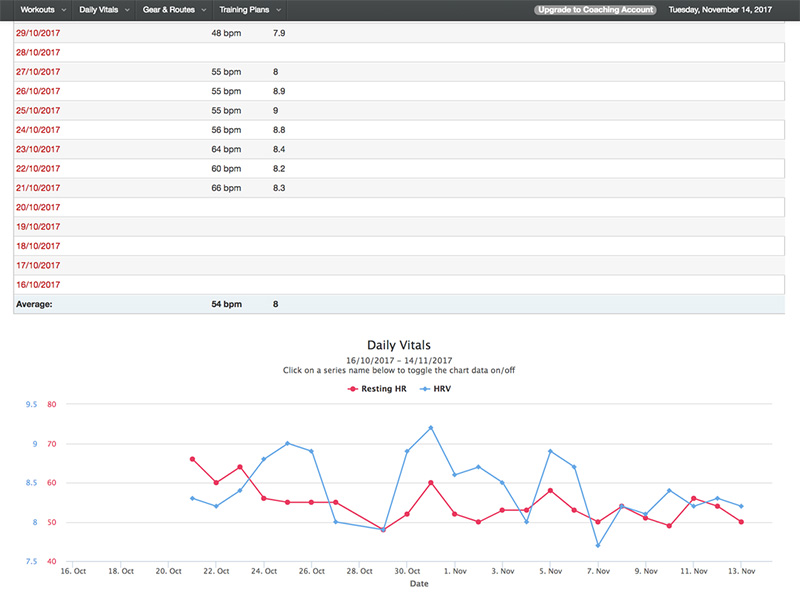
Task: Click the lowest HRV point on 7 Nov
Action: [598, 545]
